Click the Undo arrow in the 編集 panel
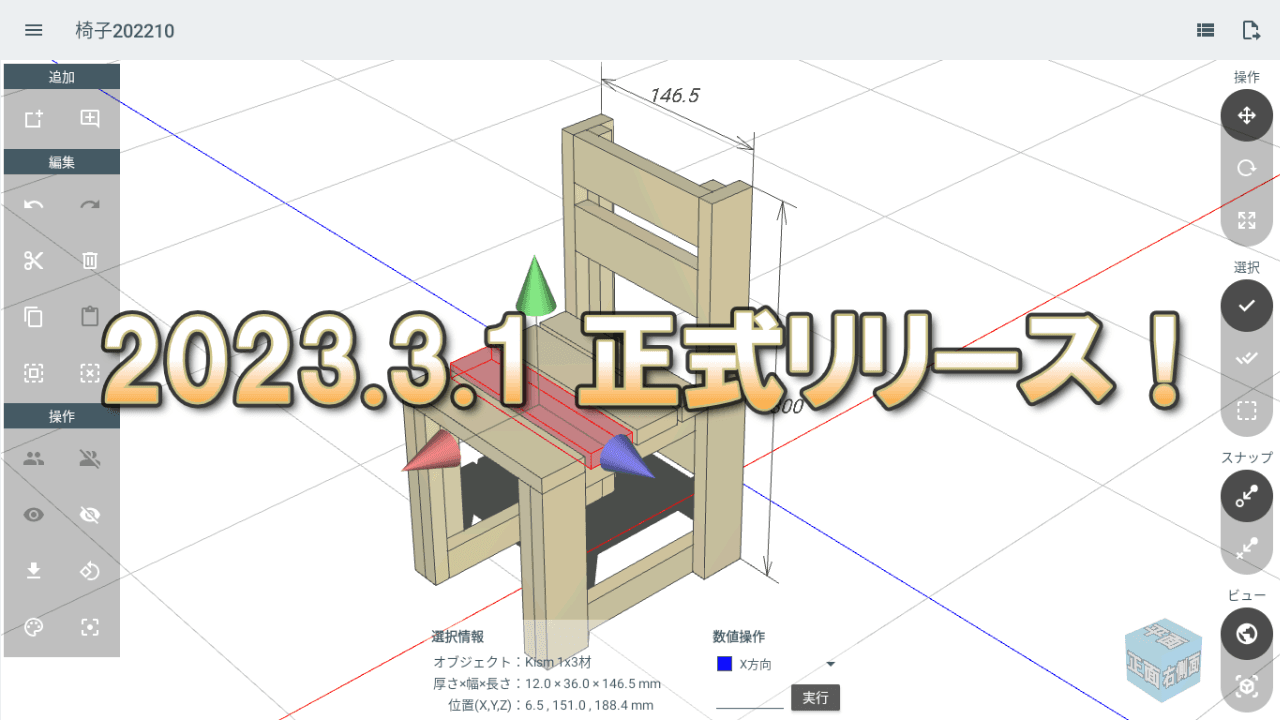1280x720 pixels. [33, 205]
